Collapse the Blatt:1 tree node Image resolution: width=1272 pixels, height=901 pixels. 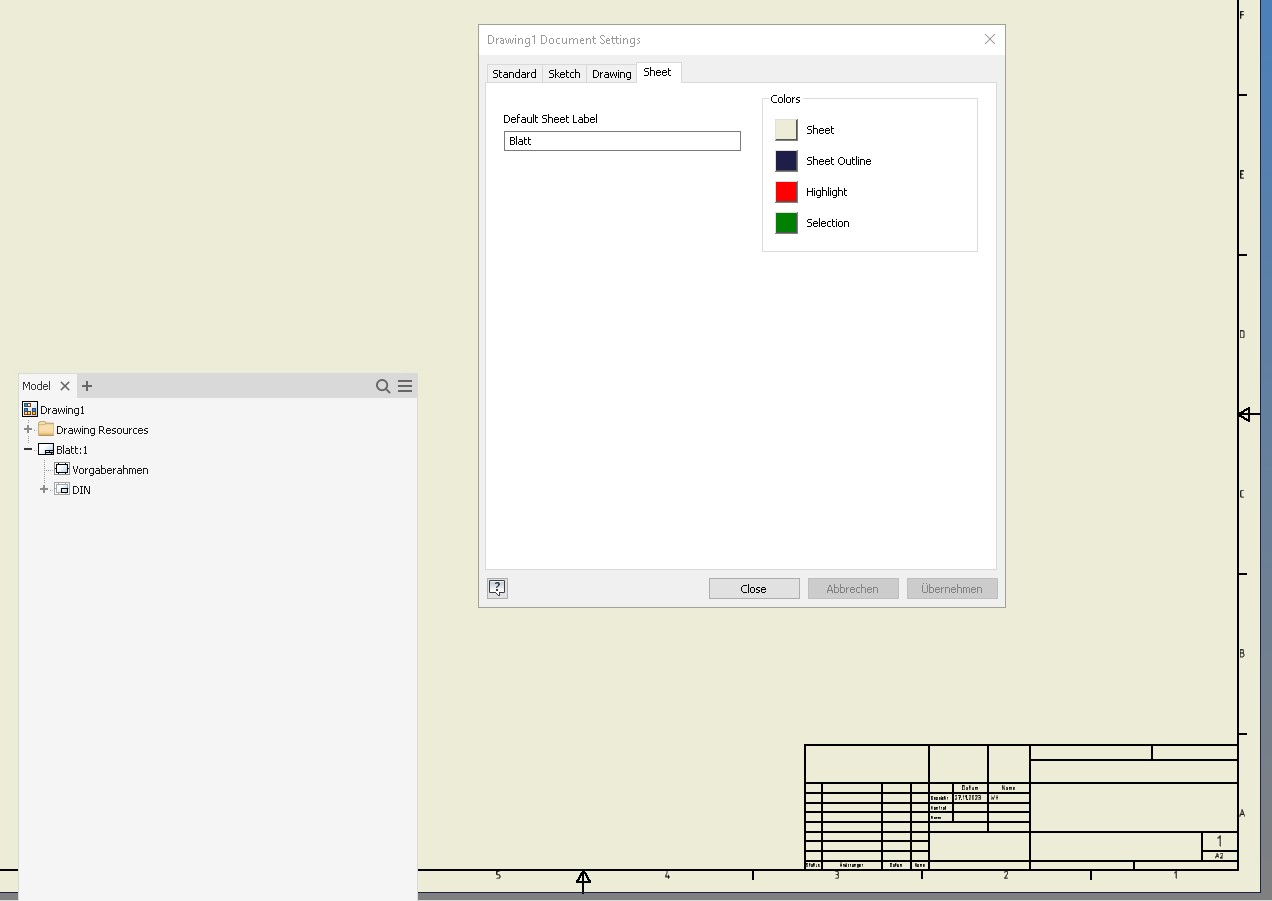(27, 449)
